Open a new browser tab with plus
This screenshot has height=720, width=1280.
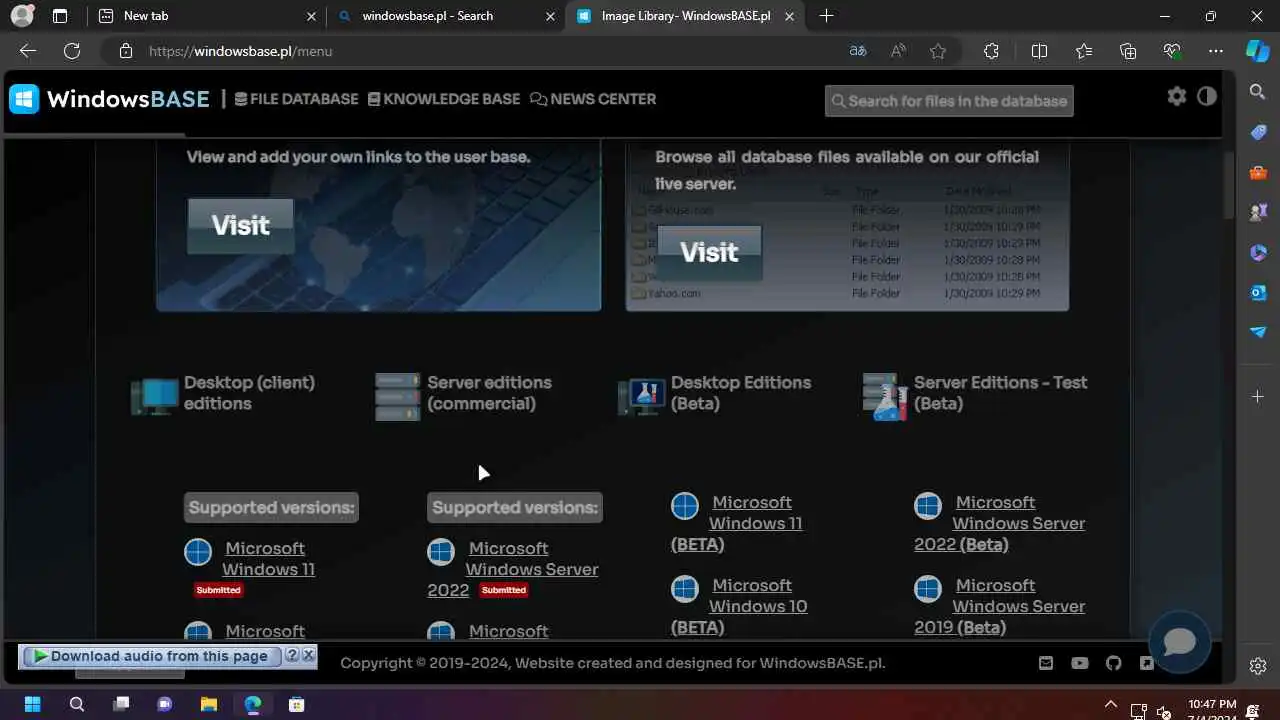tap(826, 16)
